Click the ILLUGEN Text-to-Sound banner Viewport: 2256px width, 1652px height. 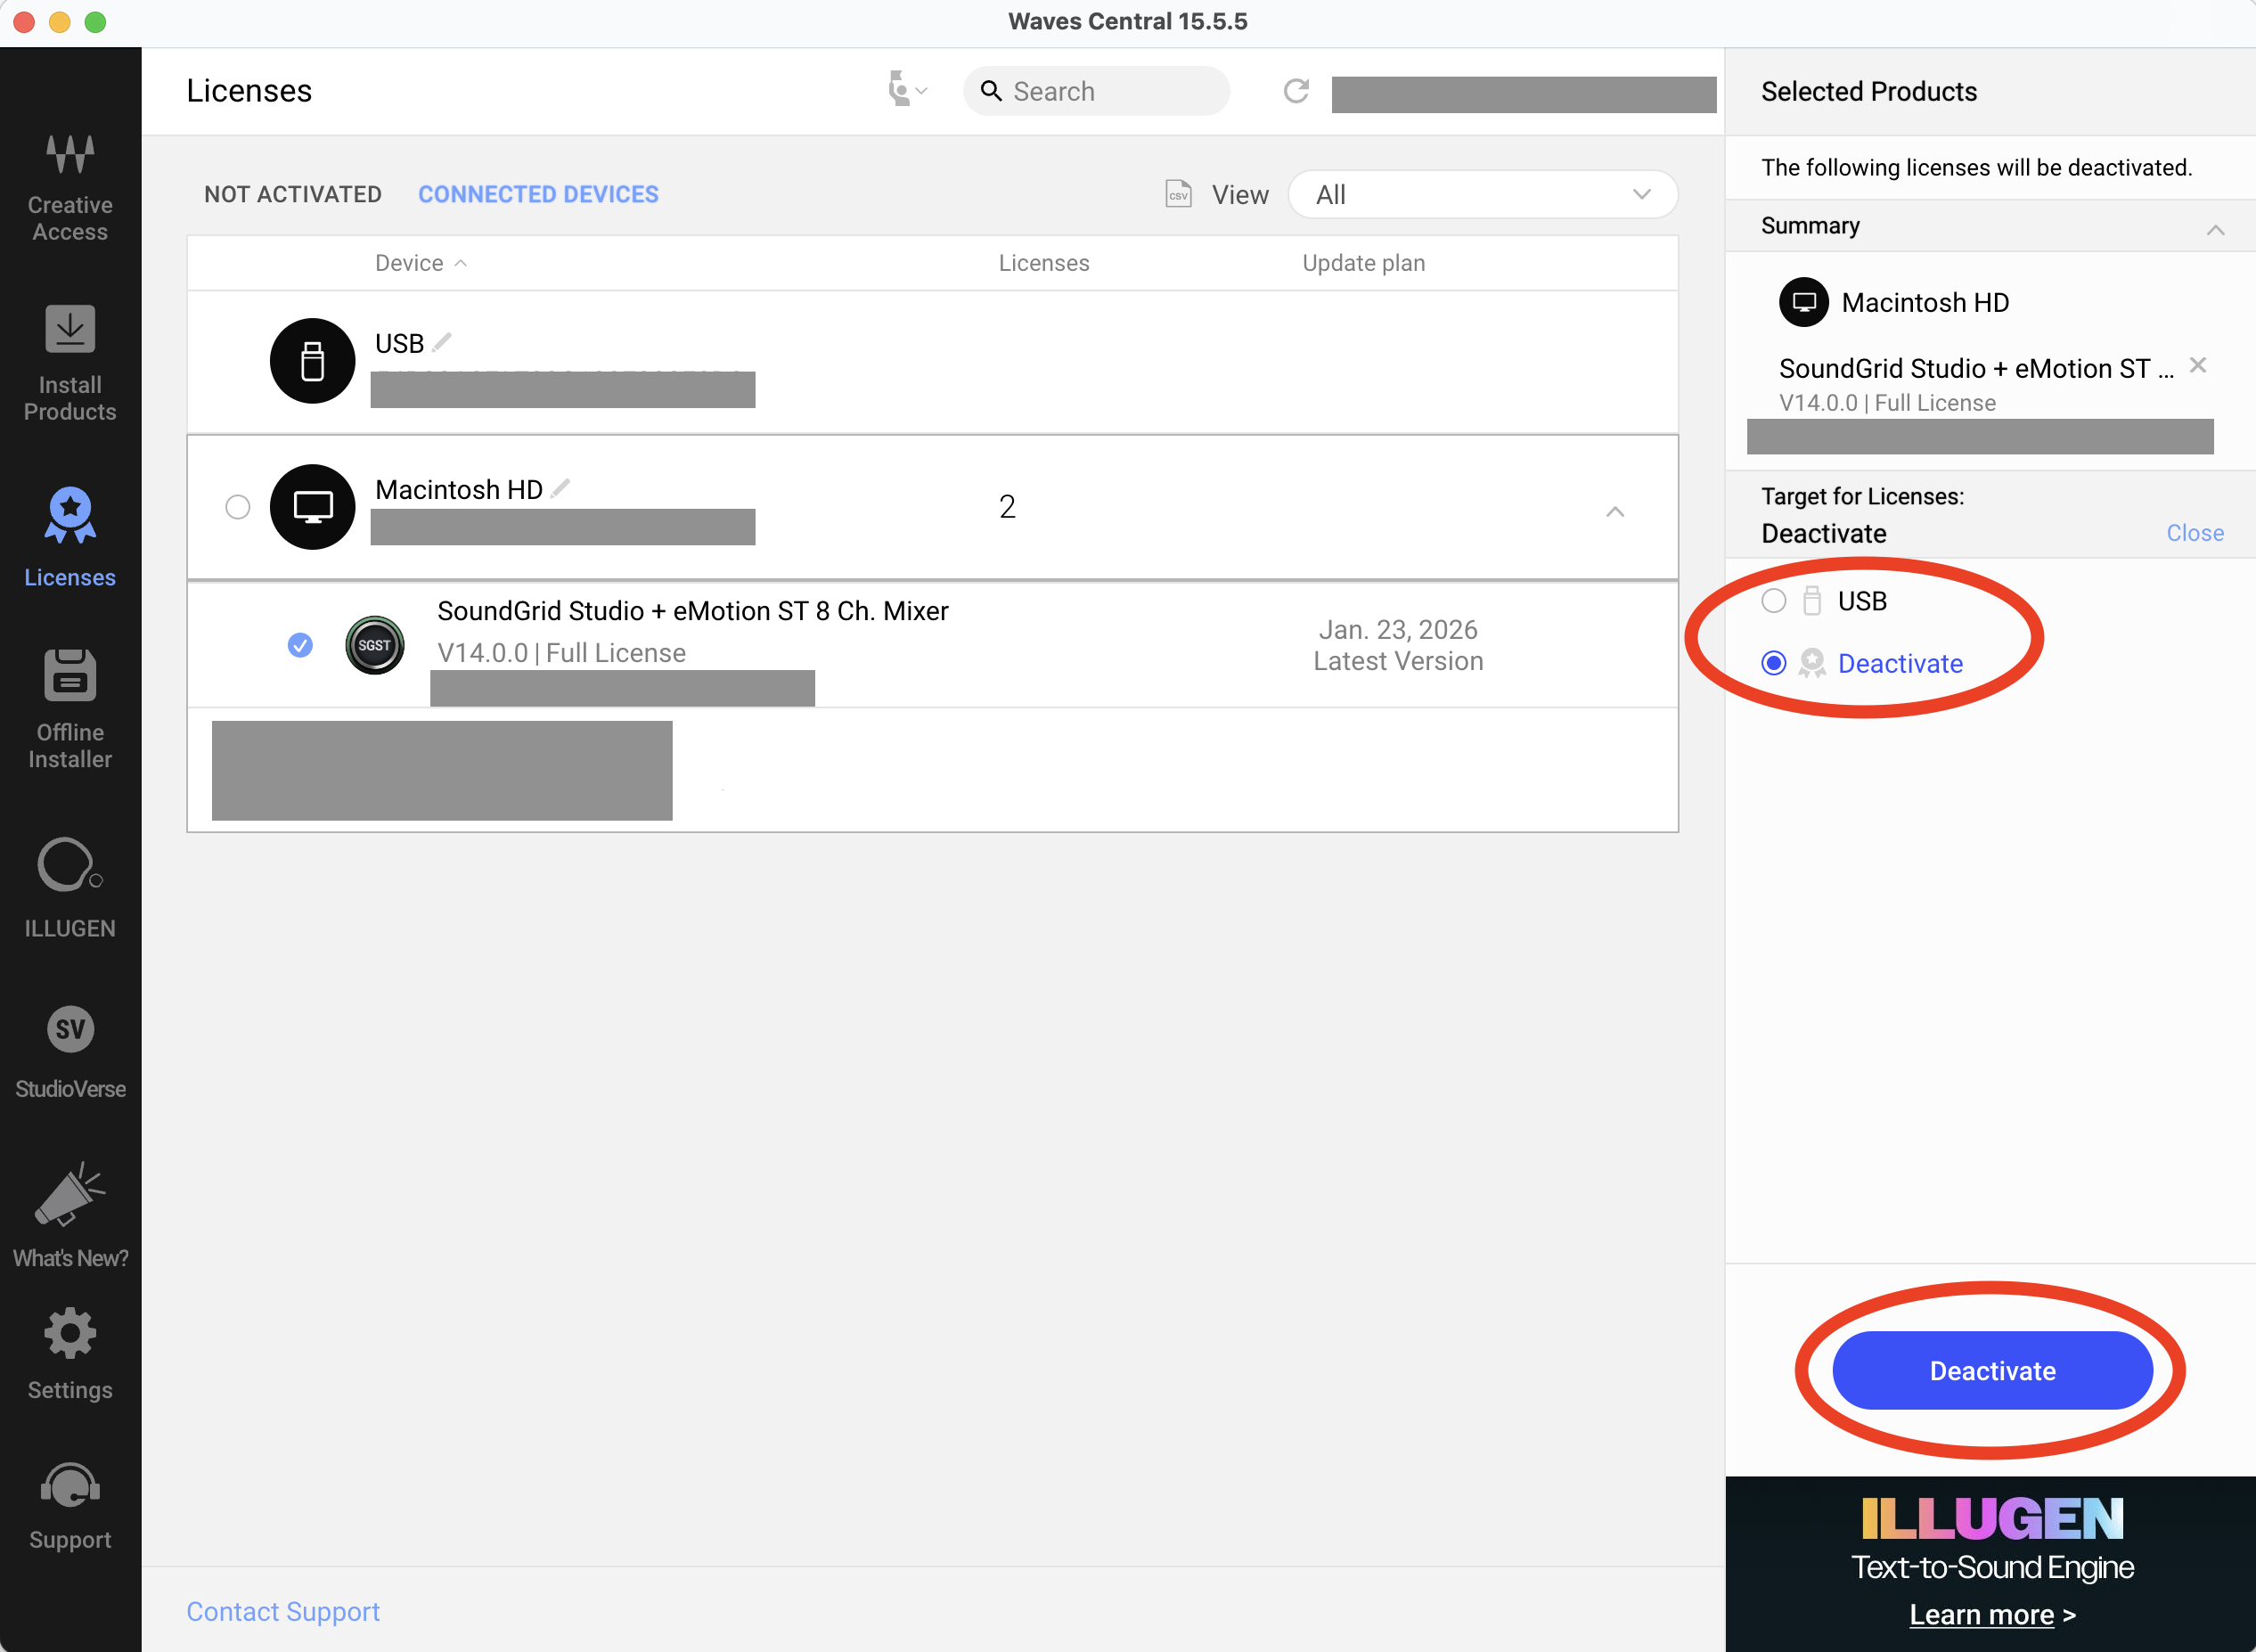click(x=1990, y=1564)
